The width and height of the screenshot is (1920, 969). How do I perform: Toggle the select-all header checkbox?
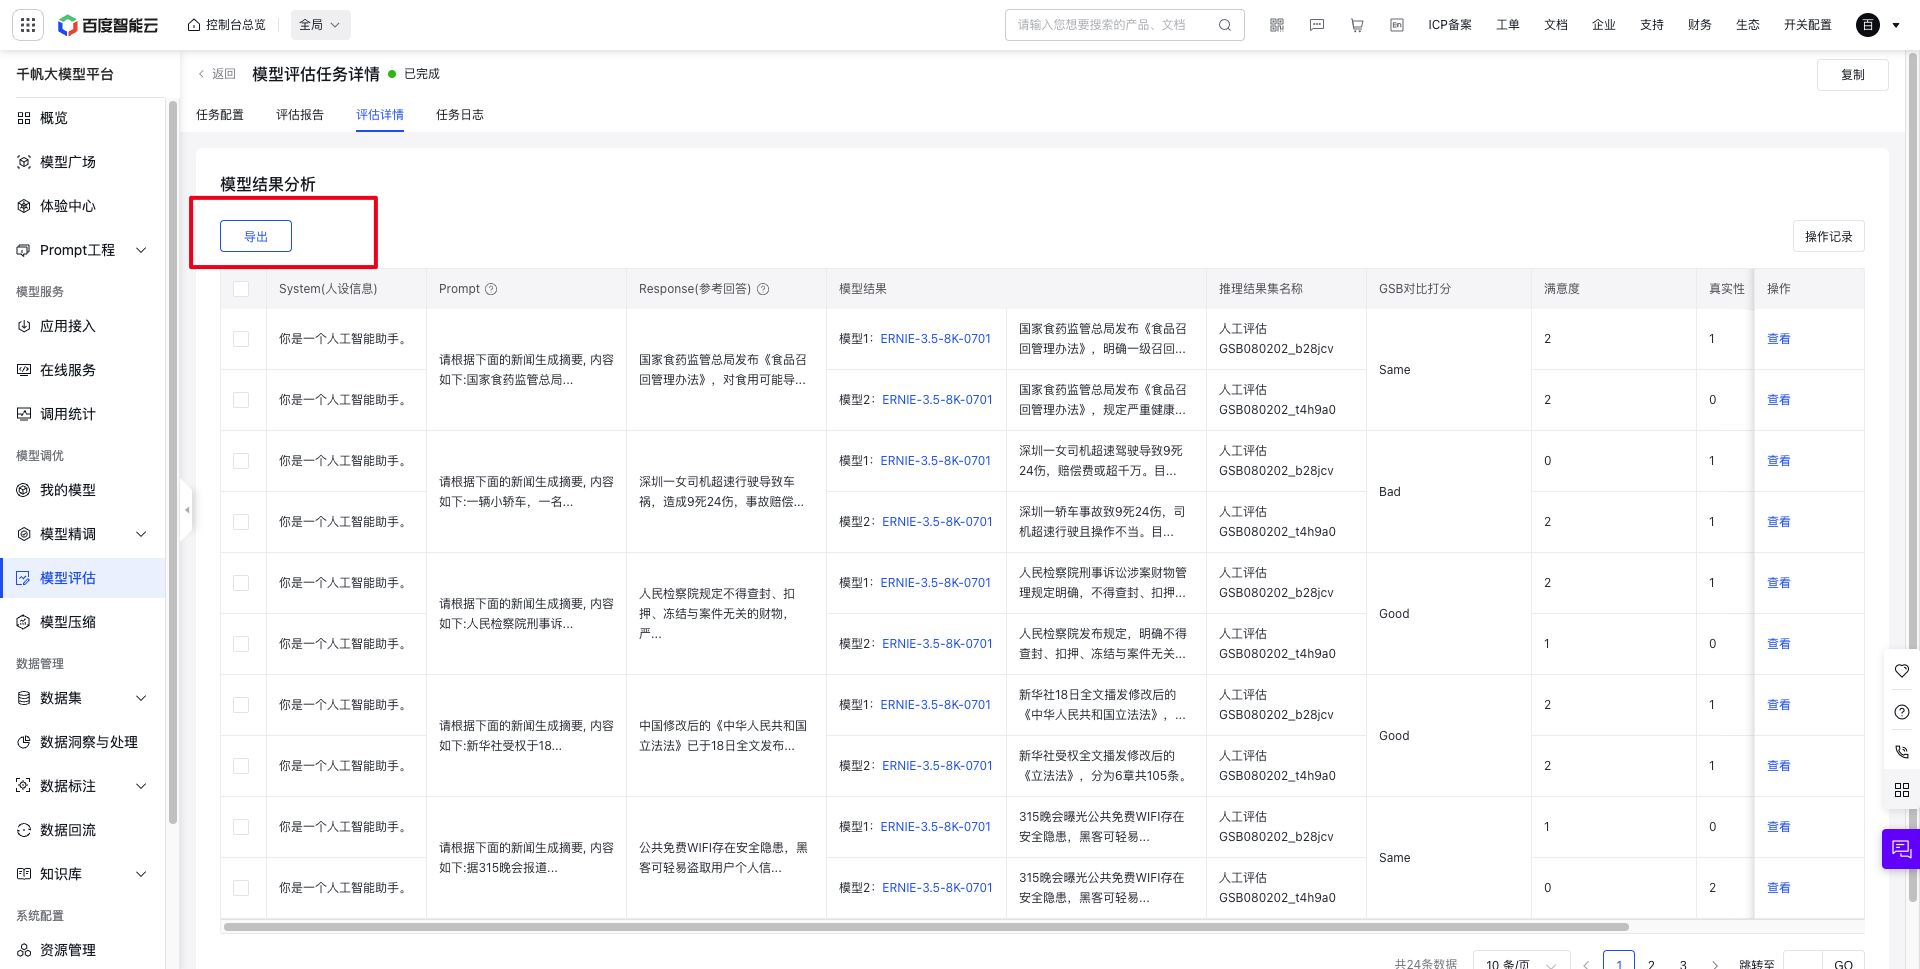click(241, 289)
